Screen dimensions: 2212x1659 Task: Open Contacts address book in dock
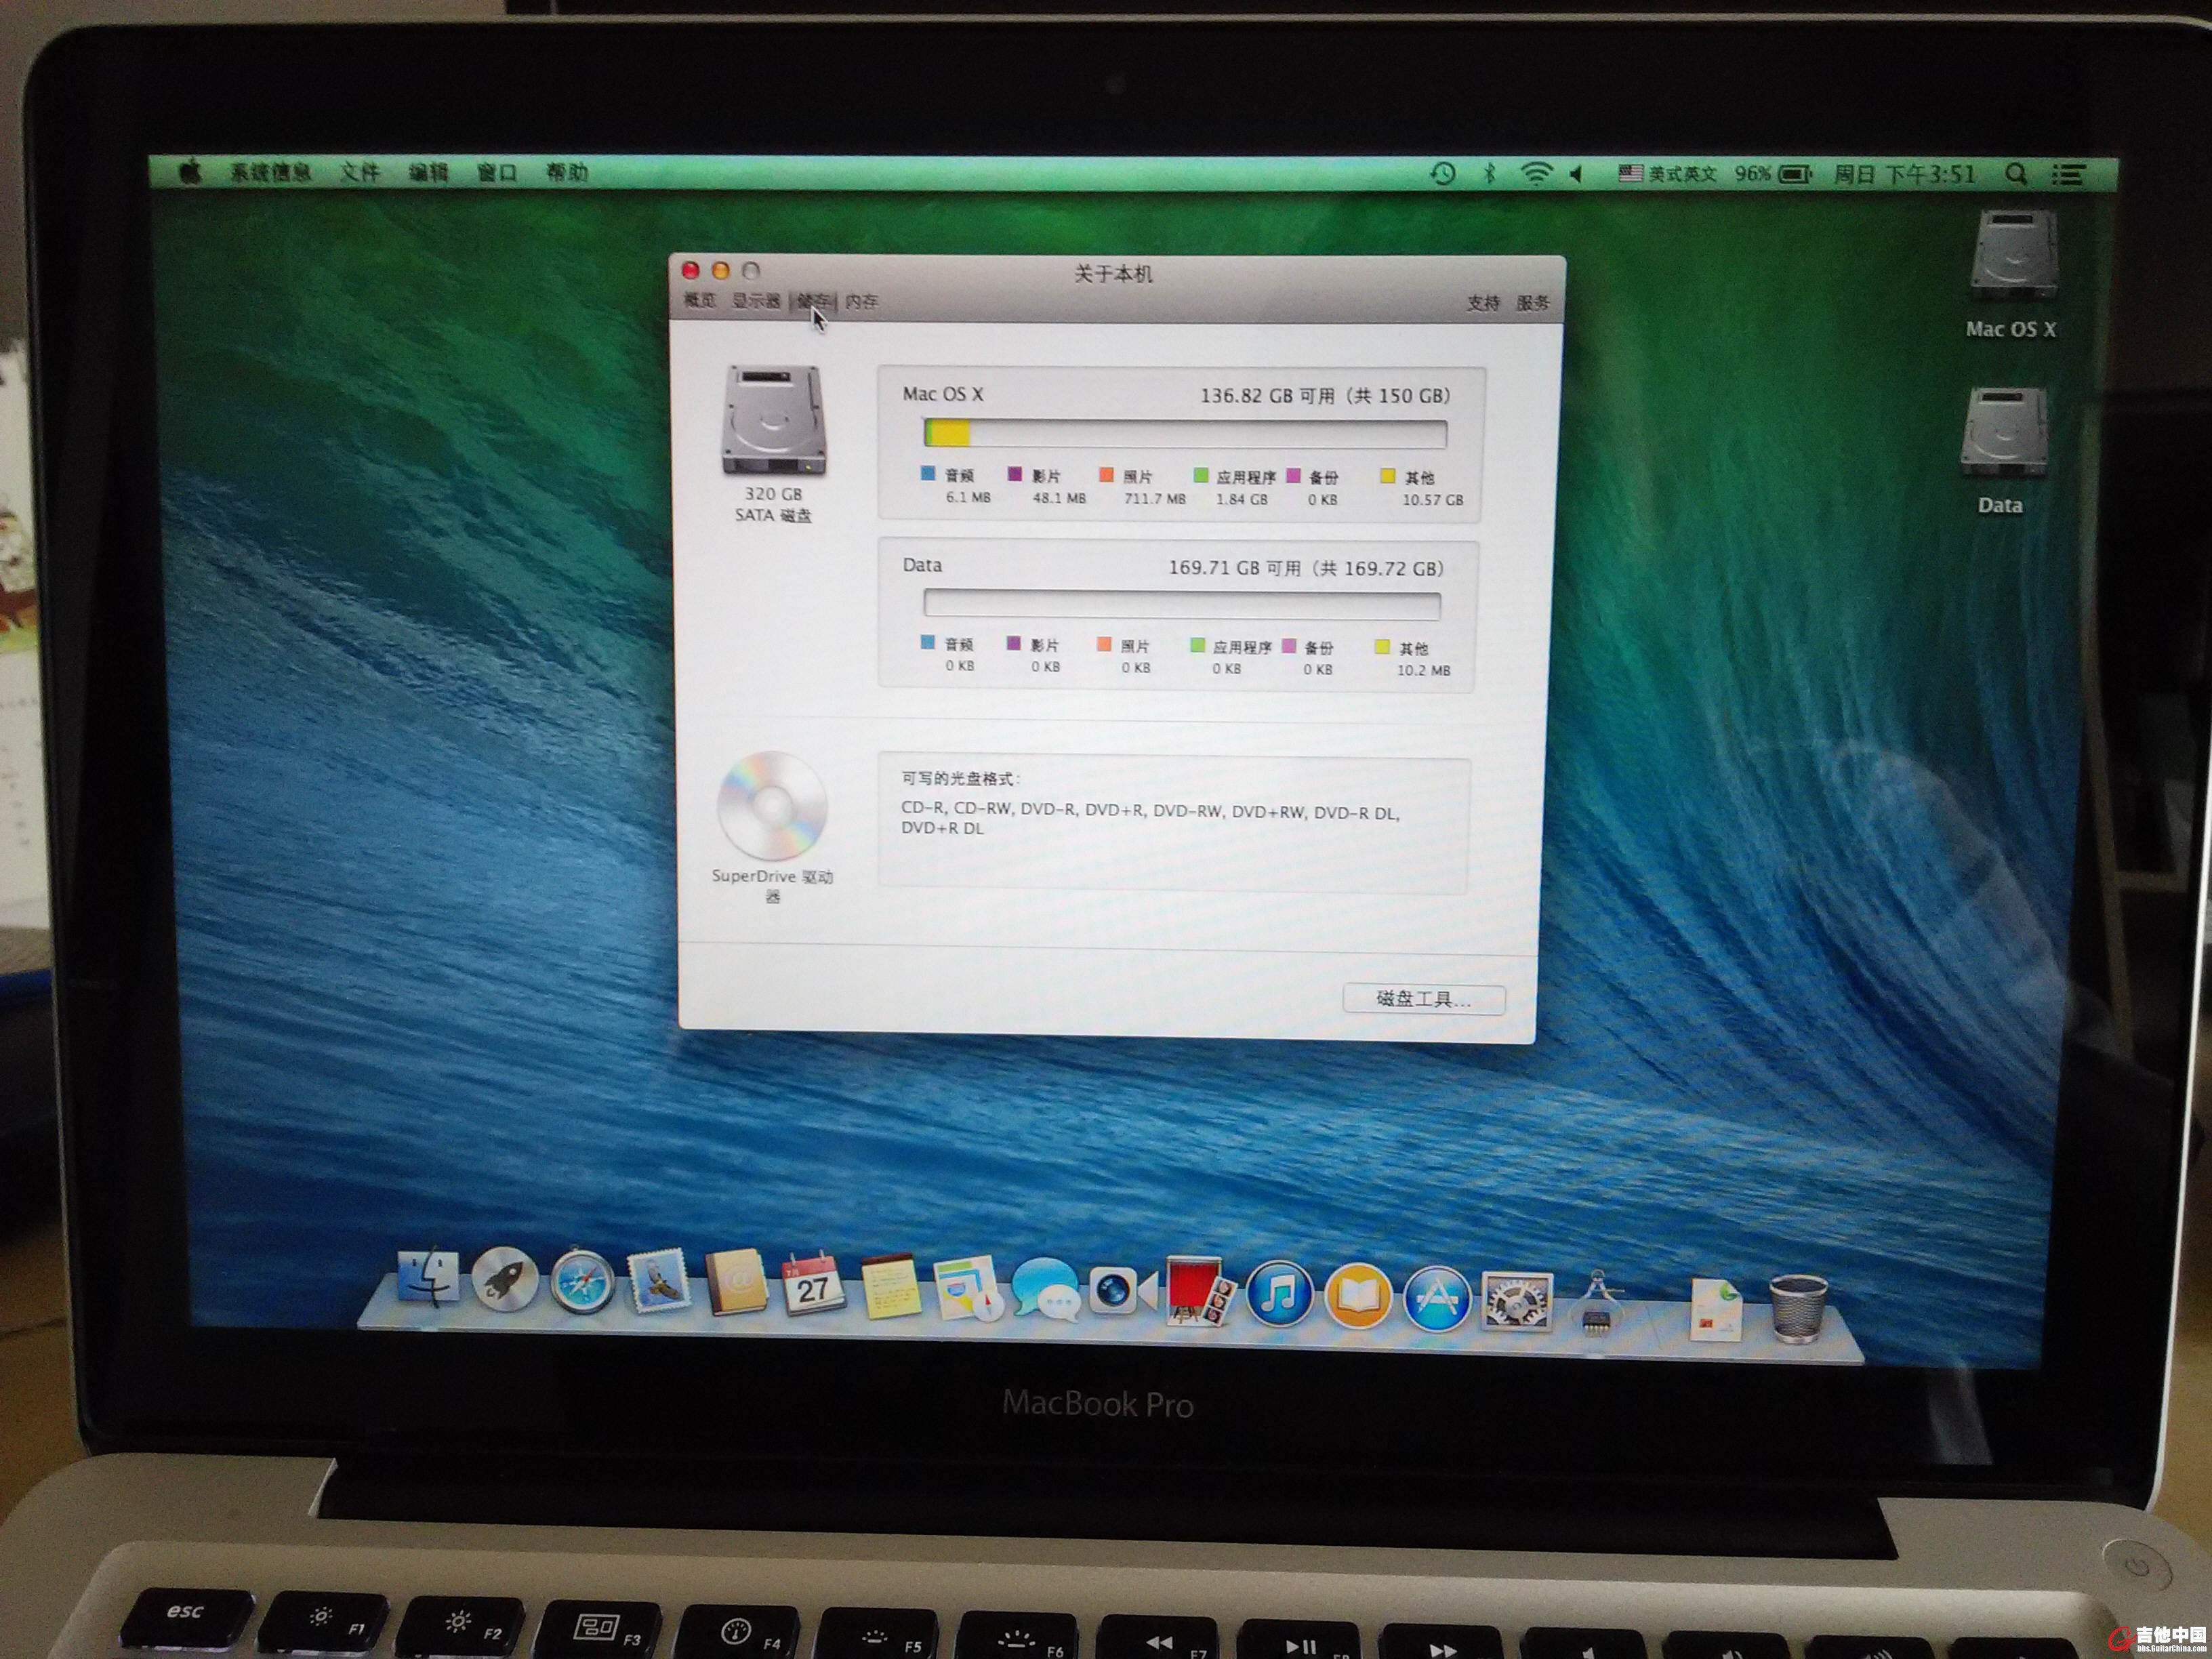click(x=736, y=1282)
